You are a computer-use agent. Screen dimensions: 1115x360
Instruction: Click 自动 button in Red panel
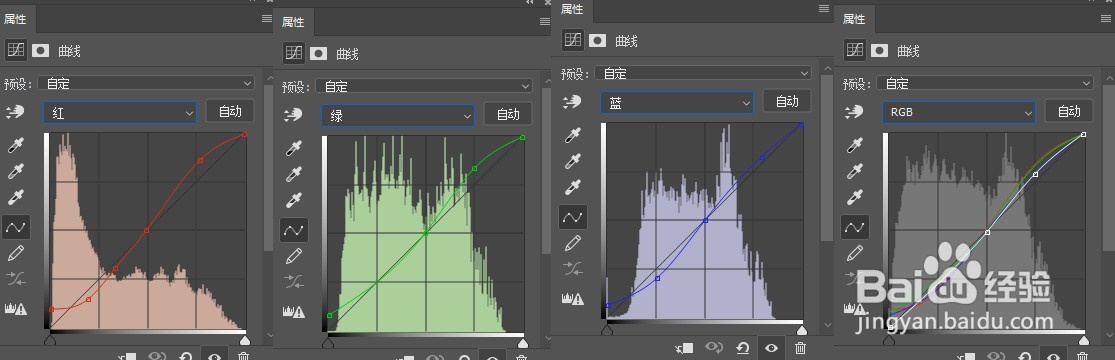click(x=230, y=111)
